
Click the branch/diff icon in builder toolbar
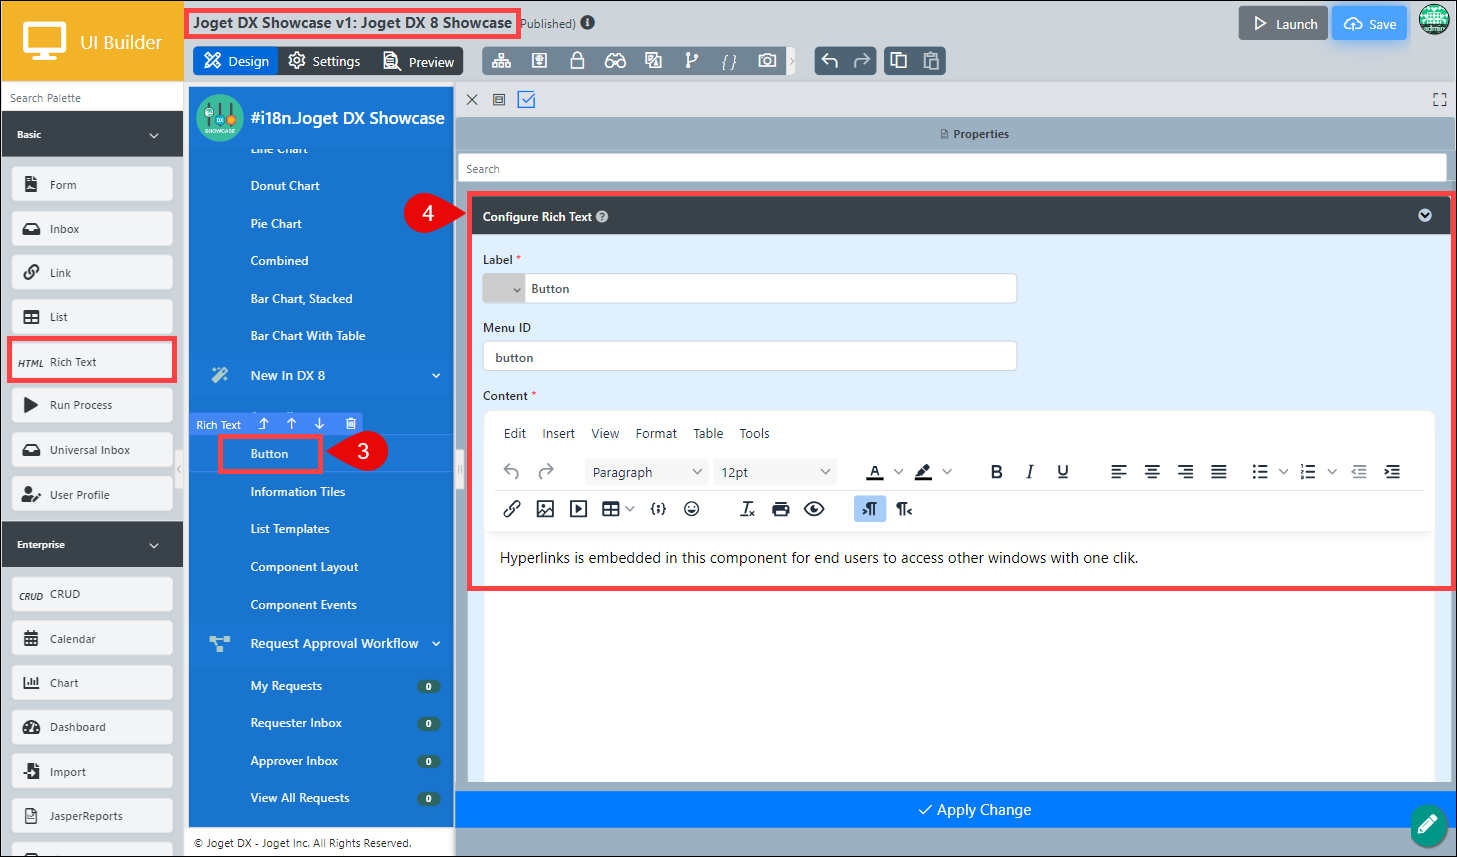(691, 61)
